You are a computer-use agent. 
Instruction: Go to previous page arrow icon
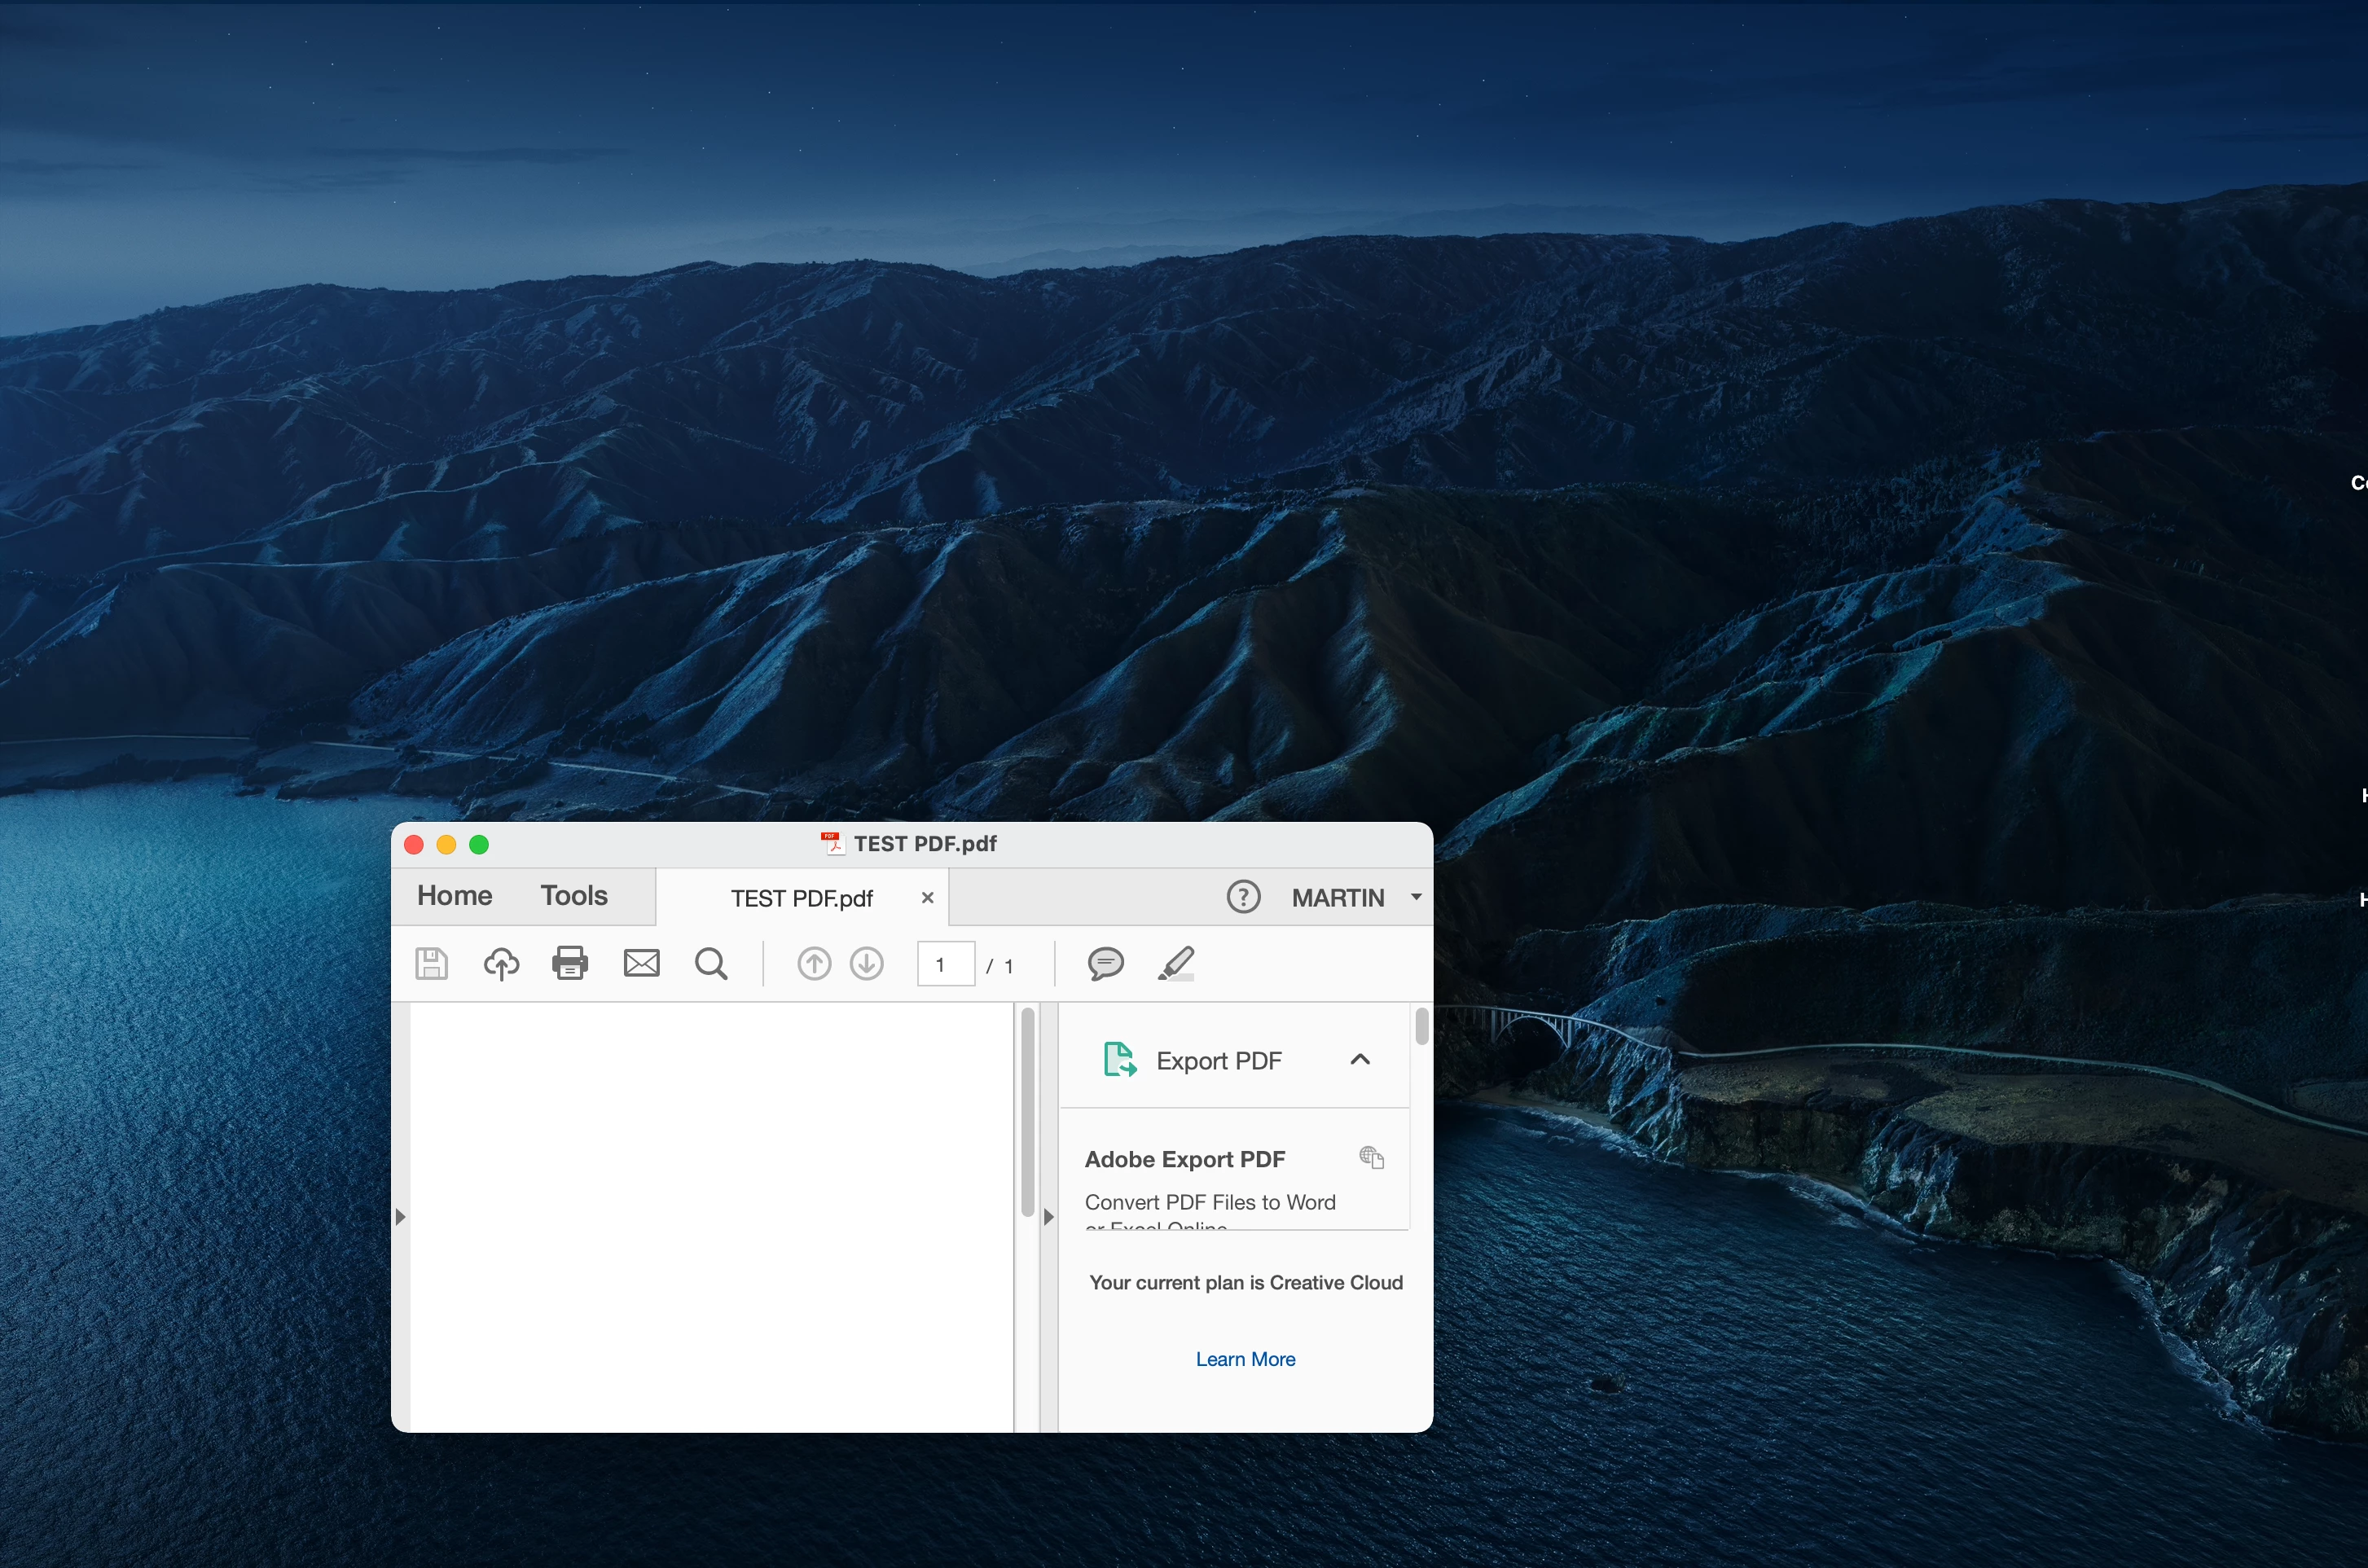814,964
